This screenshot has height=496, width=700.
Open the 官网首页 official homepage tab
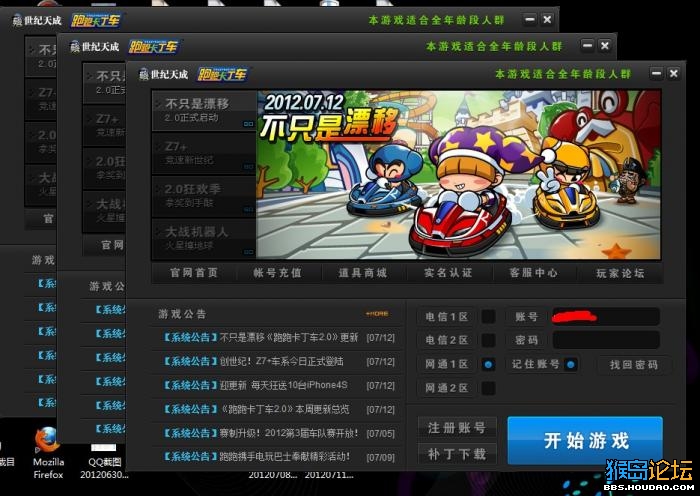coord(194,272)
